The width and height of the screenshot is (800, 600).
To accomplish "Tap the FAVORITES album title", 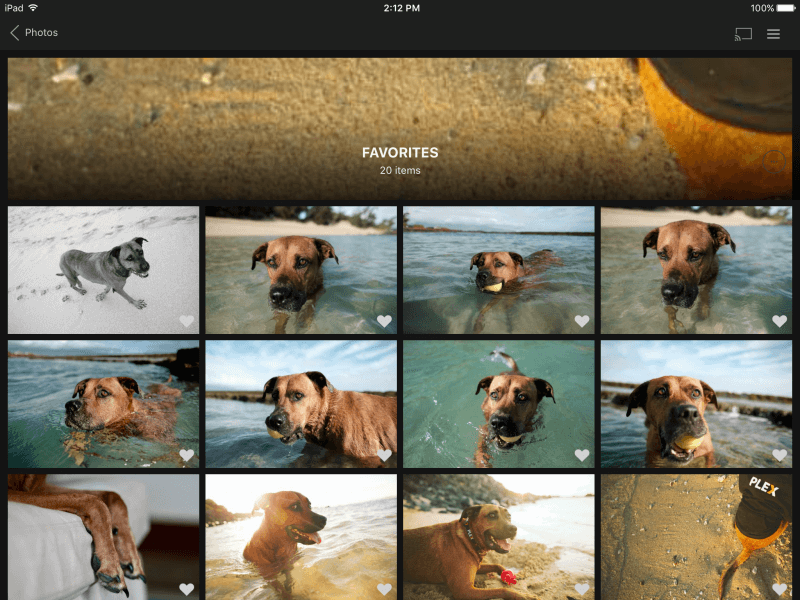I will pos(400,153).
